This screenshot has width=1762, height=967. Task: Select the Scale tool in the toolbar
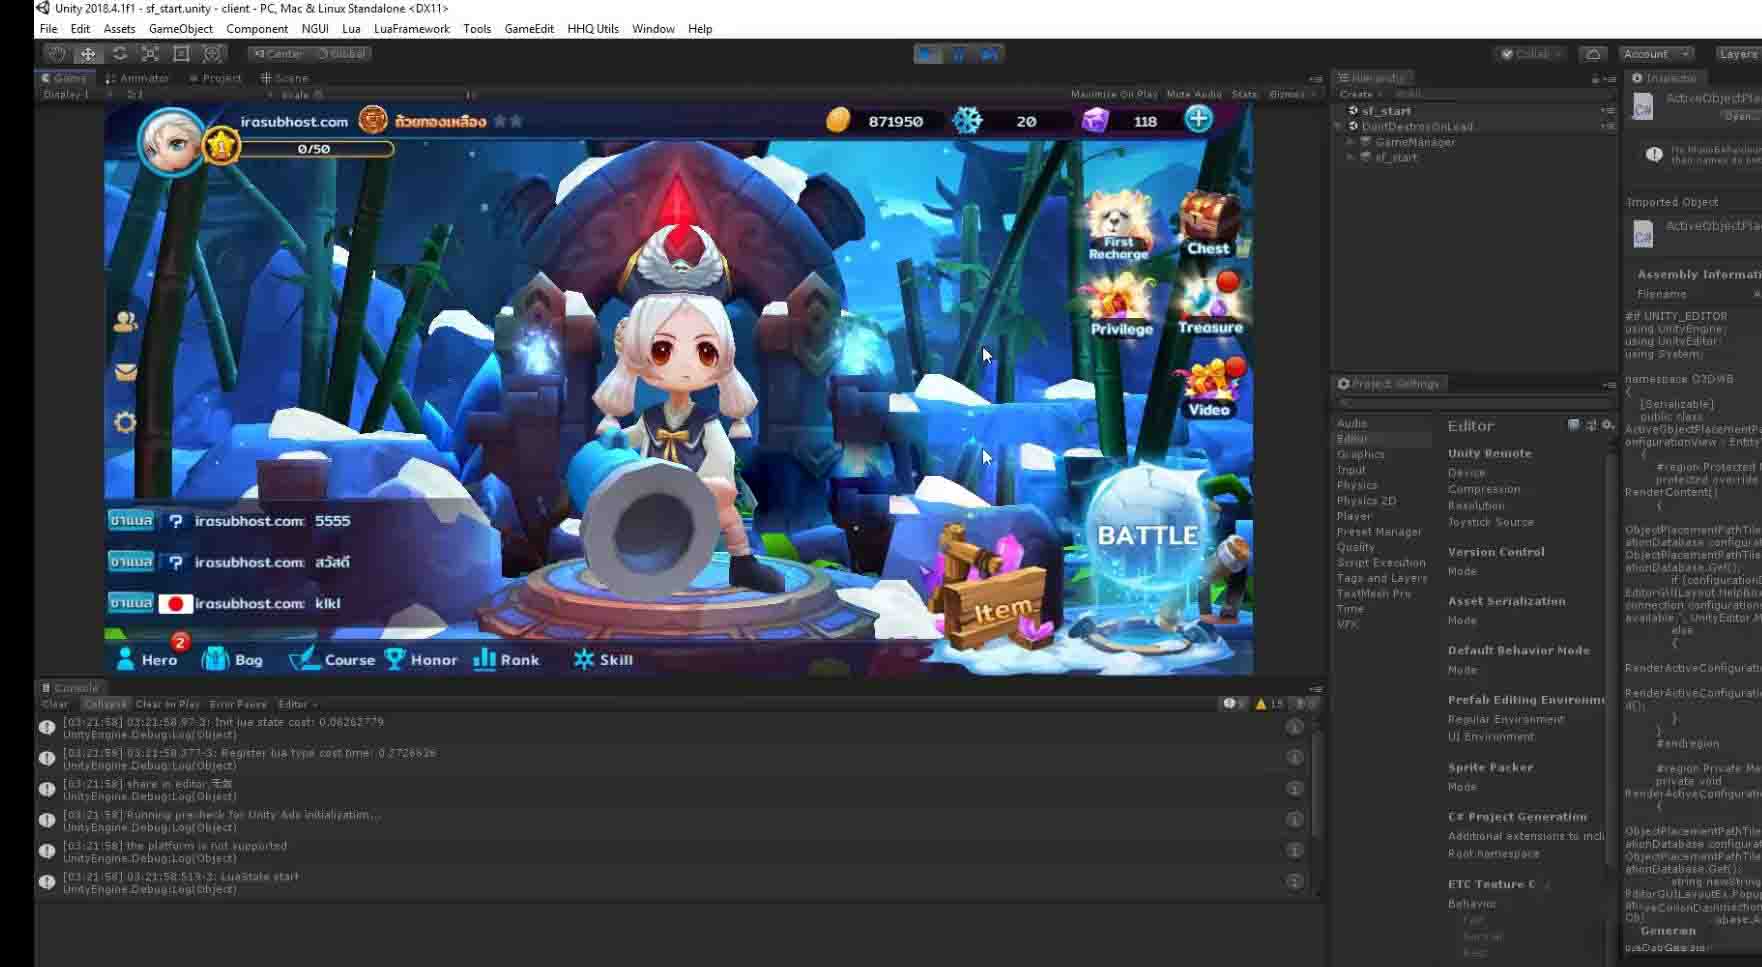tap(150, 54)
